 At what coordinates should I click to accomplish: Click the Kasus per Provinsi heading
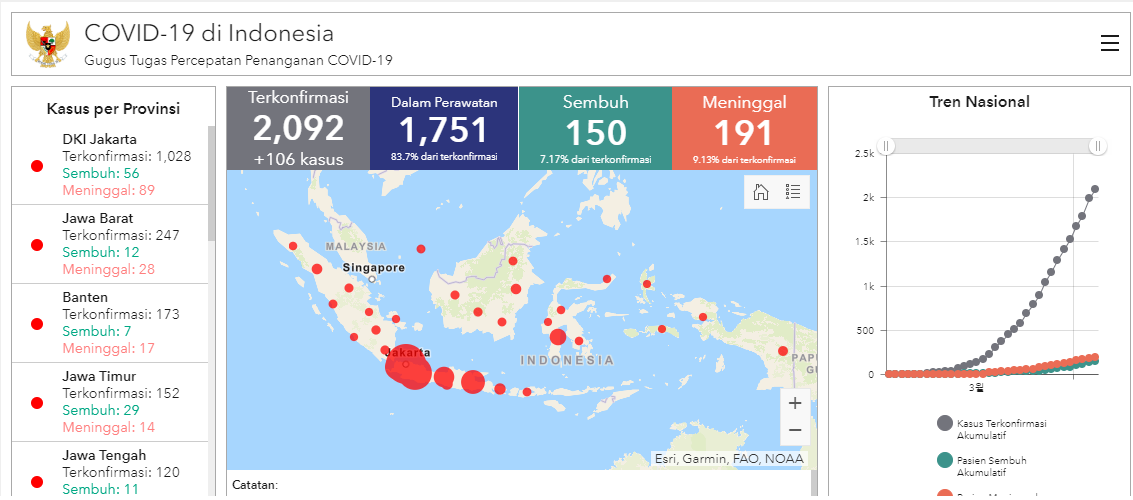click(113, 109)
